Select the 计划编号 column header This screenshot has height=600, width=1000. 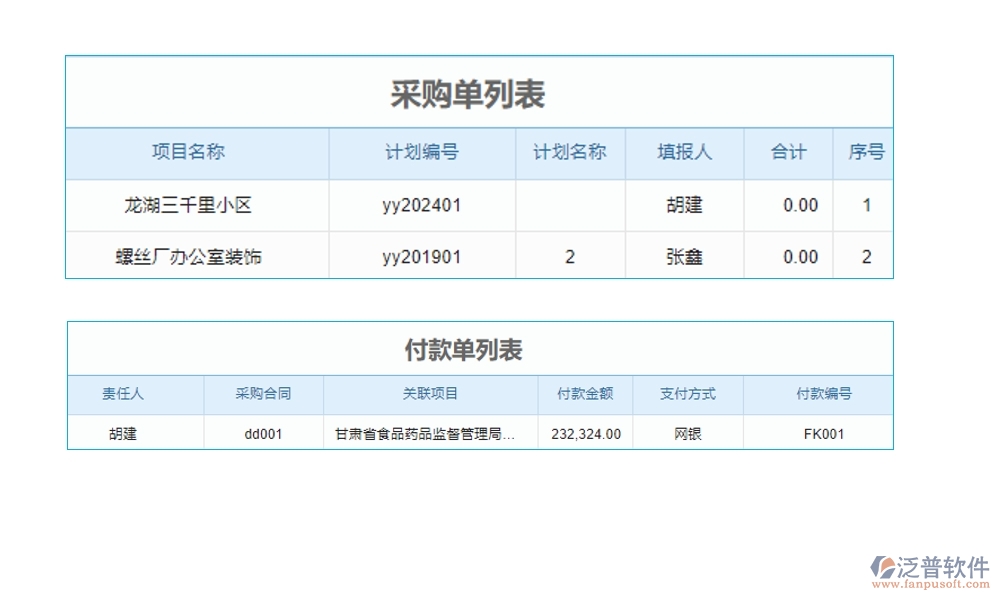click(422, 152)
